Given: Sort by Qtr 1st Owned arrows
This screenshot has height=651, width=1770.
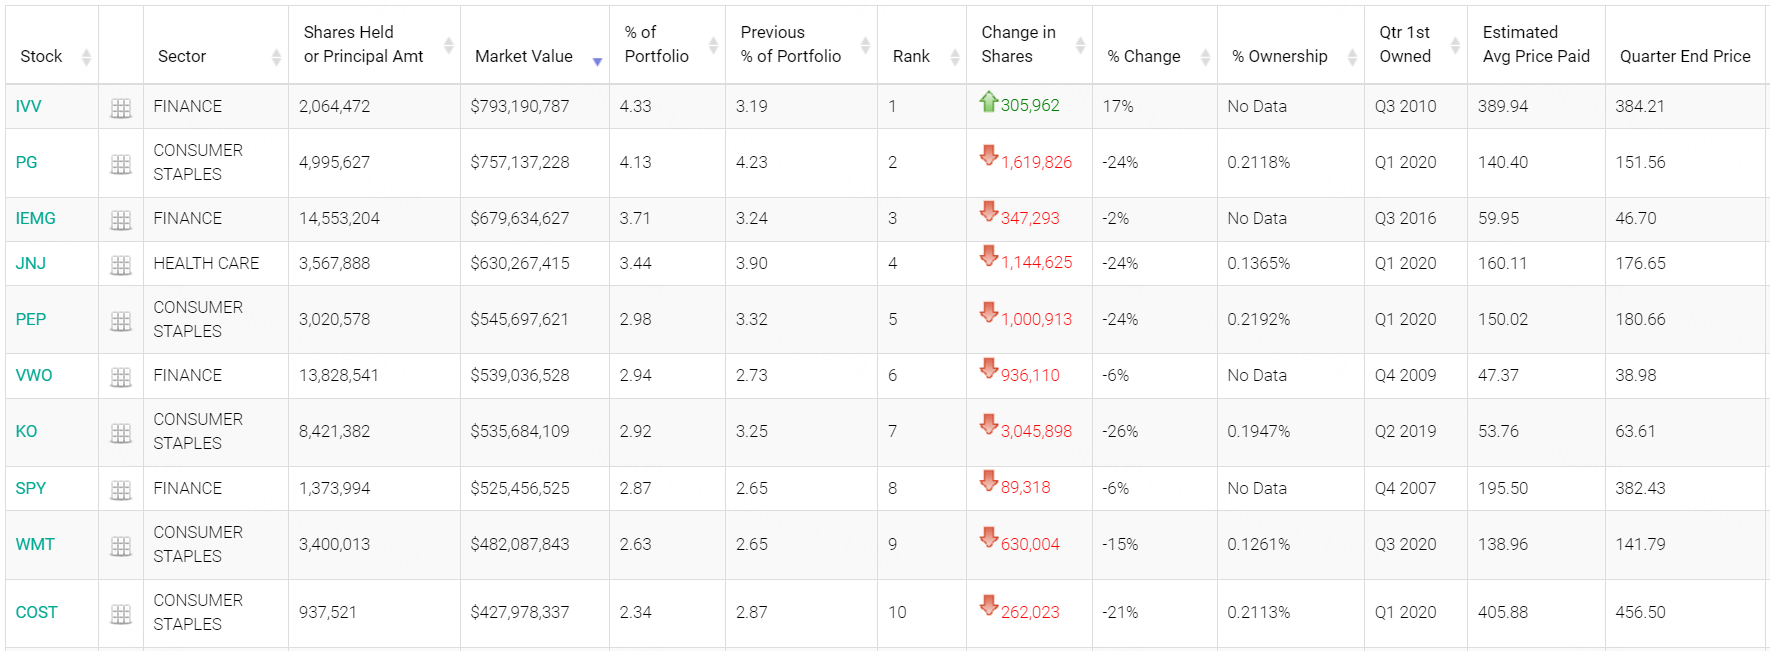Looking at the screenshot, I should 1455,45.
